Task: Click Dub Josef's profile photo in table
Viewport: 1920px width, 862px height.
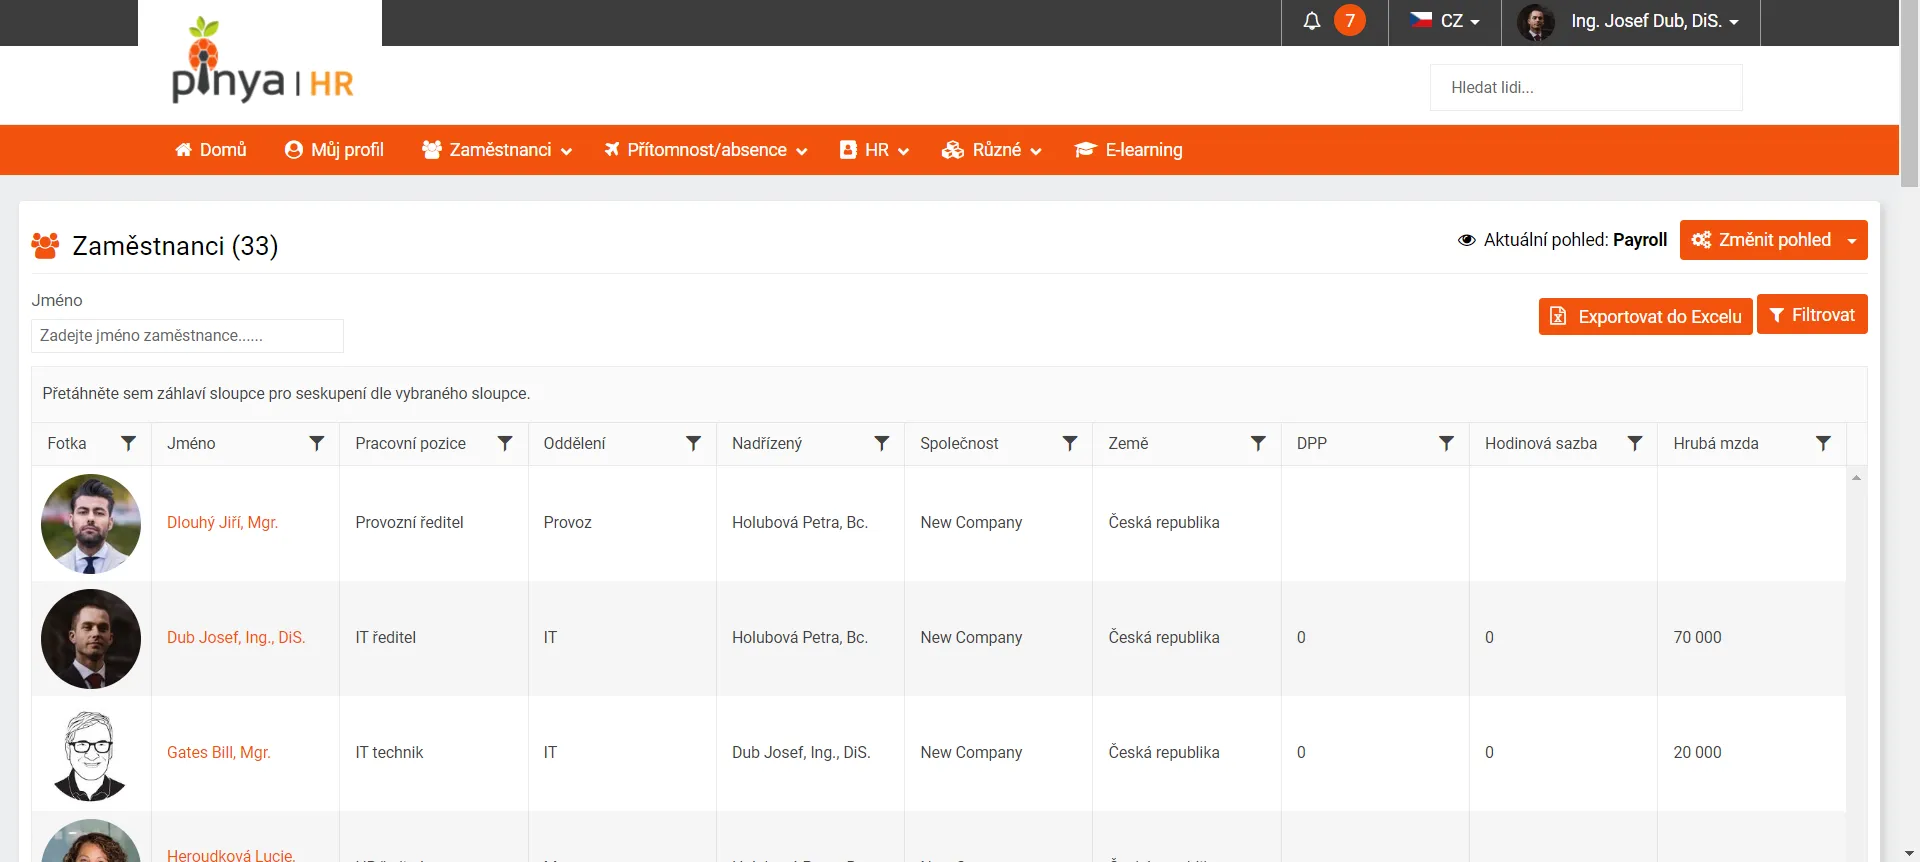Action: (x=91, y=639)
